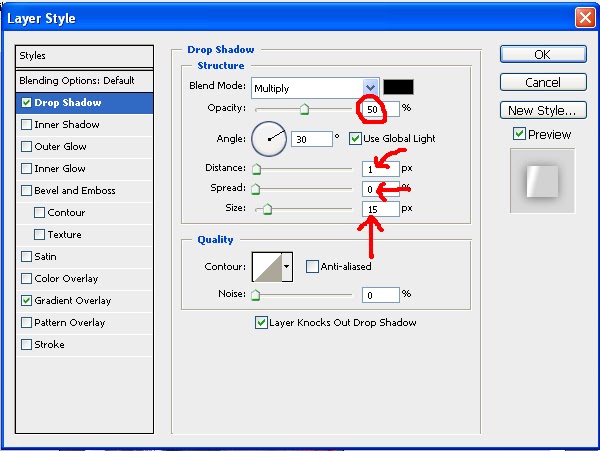This screenshot has height=451, width=600.
Task: Click the Size value field
Action: tap(381, 209)
